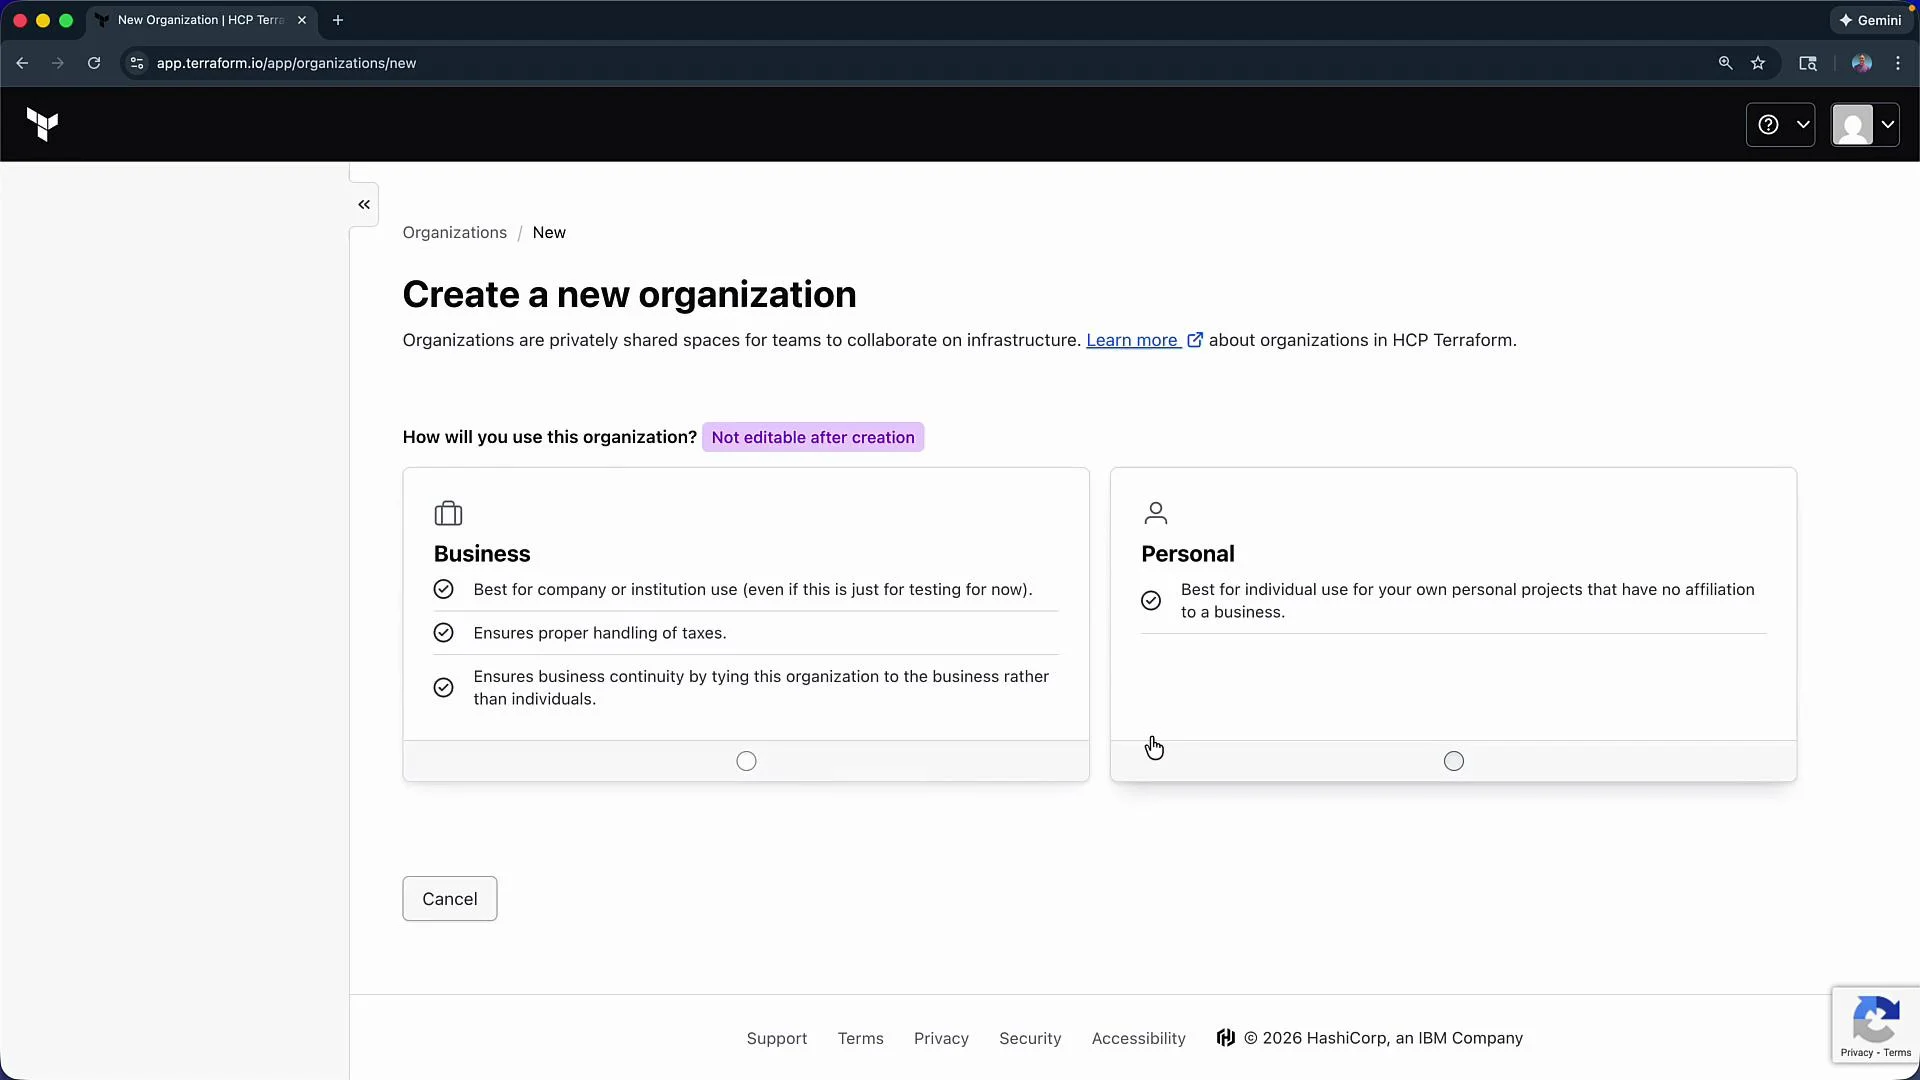Open the Chrome profile avatar

tap(1861, 63)
